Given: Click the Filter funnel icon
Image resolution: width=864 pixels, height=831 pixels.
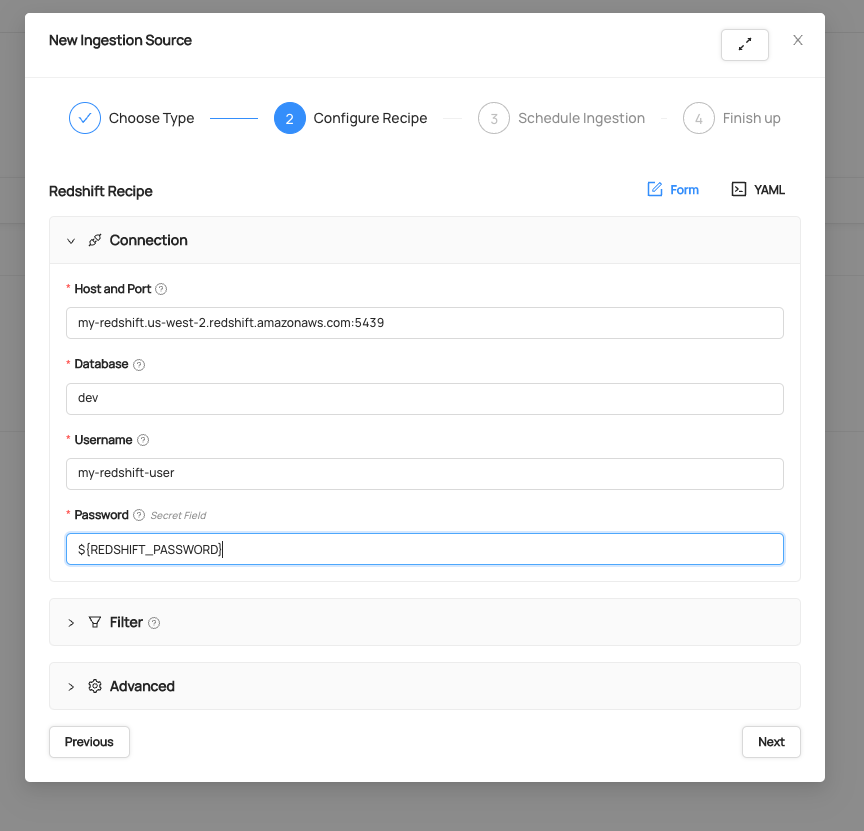Looking at the screenshot, I should tap(95, 622).
